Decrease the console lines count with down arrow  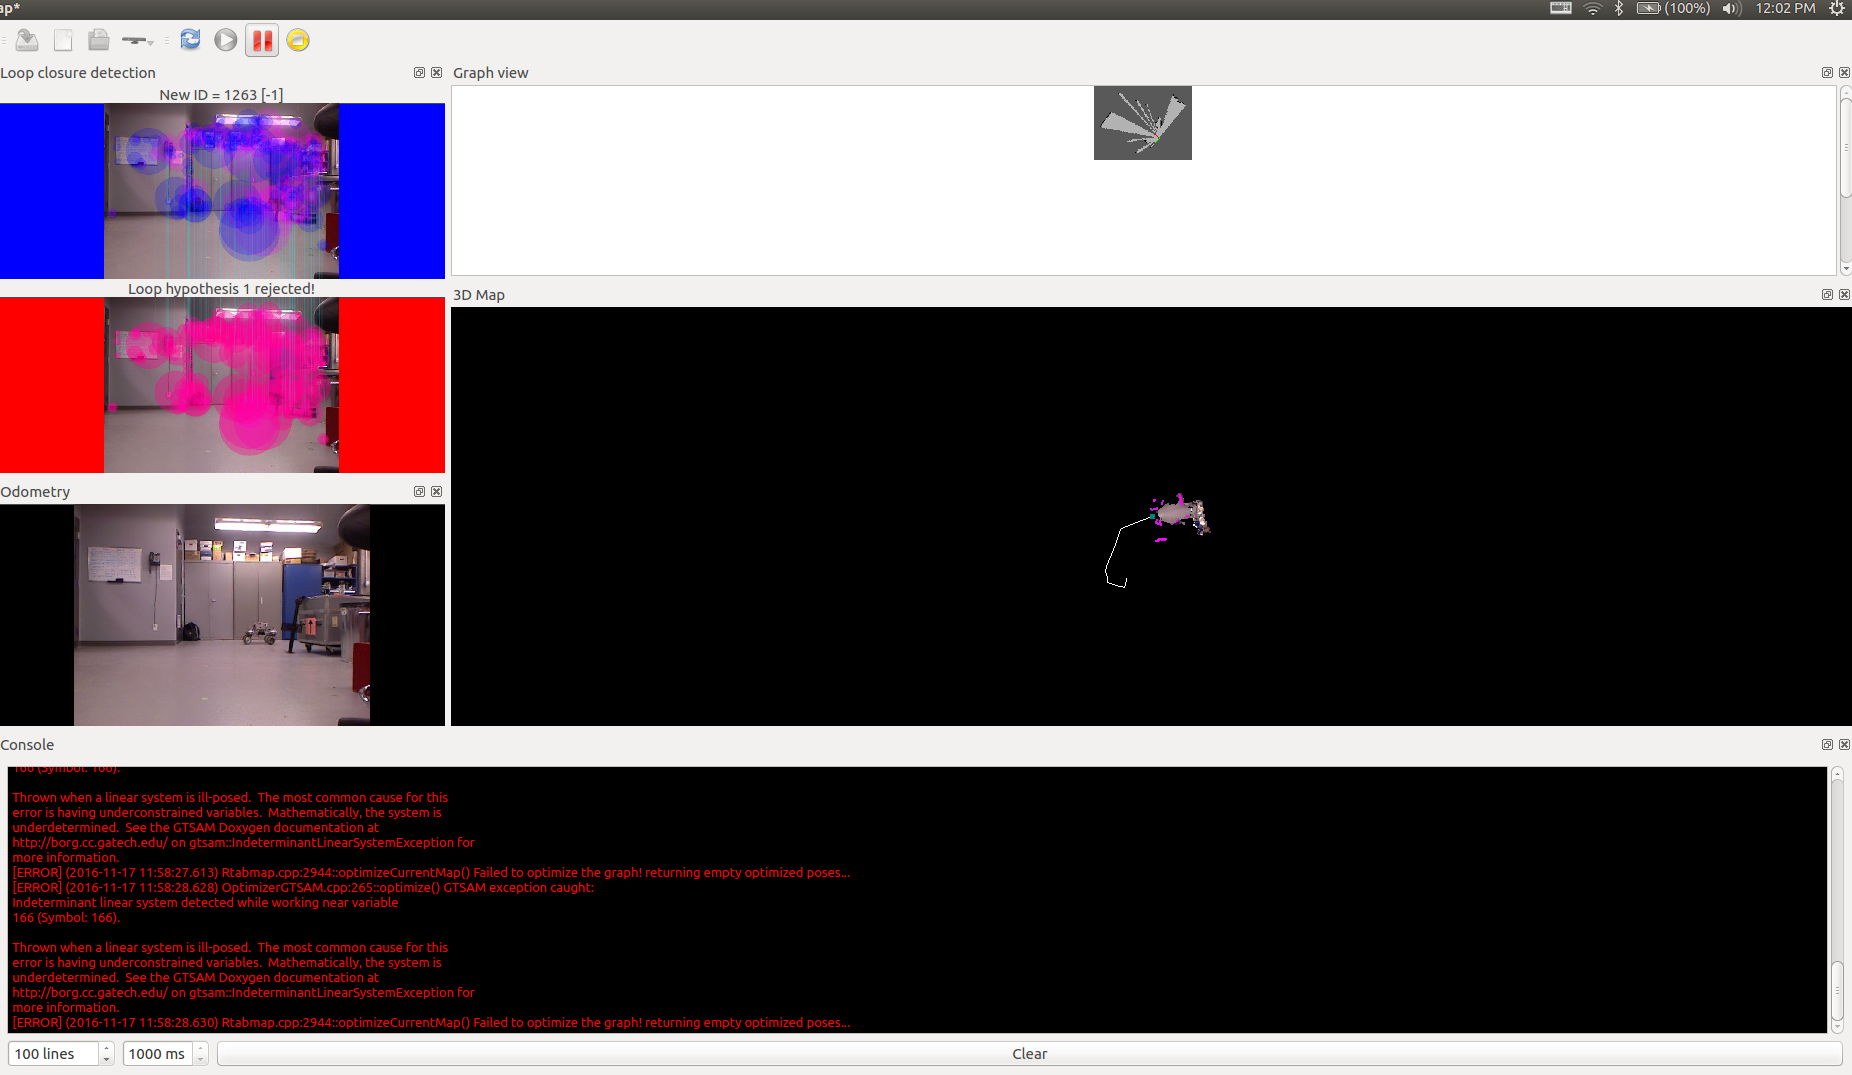[x=107, y=1059]
